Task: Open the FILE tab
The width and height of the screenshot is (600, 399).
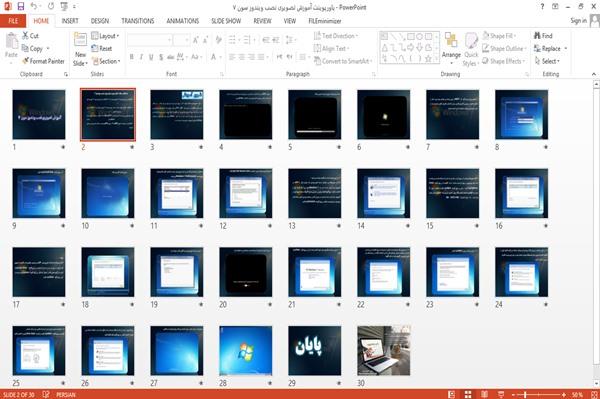Action: coord(13,21)
